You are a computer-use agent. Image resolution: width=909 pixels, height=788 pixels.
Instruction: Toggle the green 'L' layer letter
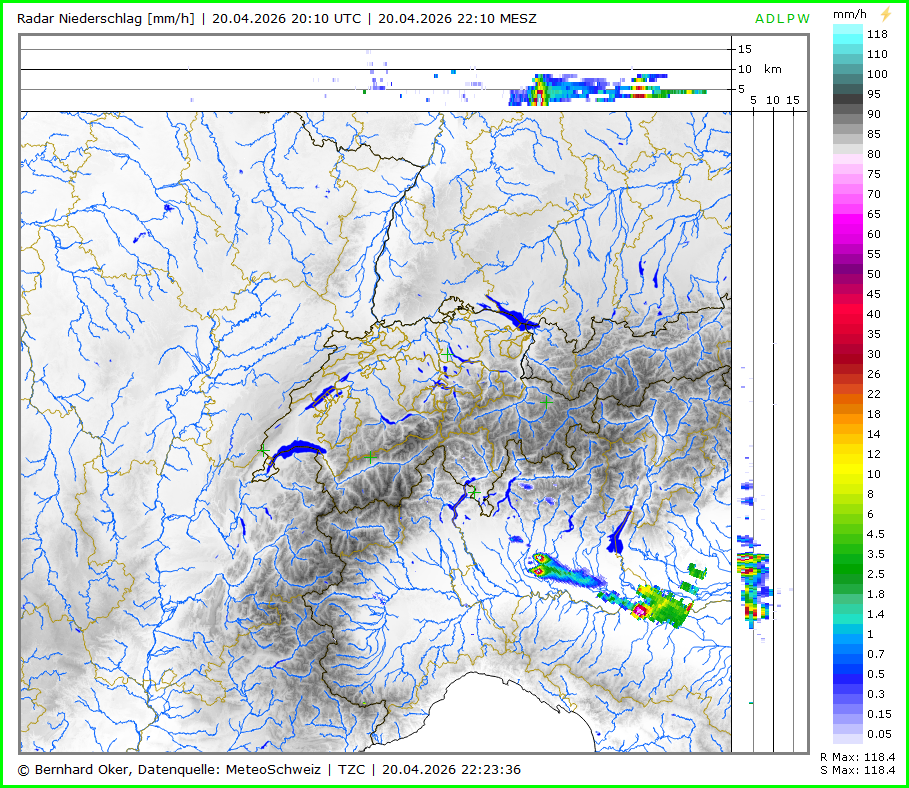click(781, 19)
